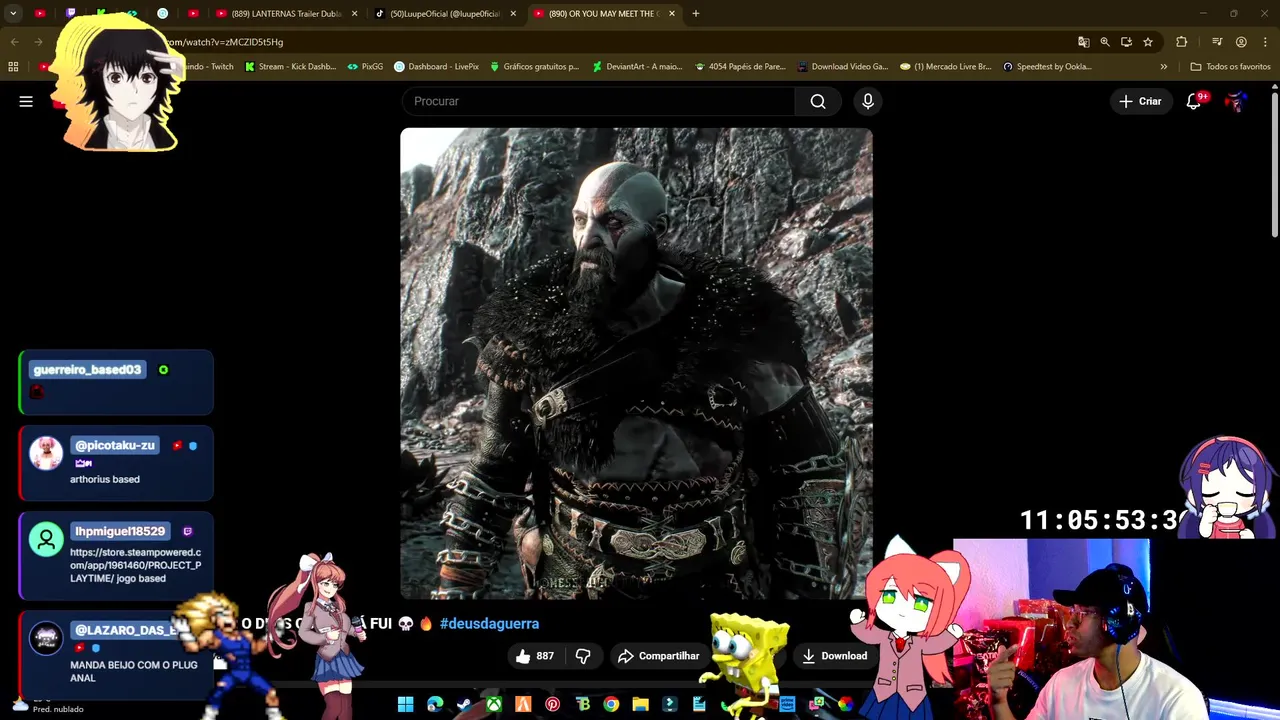Click chat username @picotaku-zu

114,445
